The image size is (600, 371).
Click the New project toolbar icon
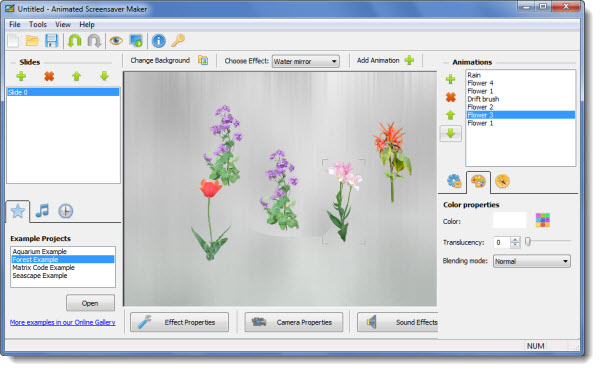coord(13,41)
